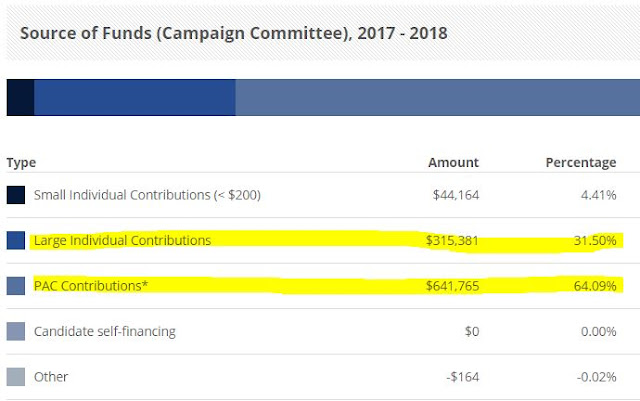Click the Other legend color swatch
This screenshot has width=640, height=401.
pos(16,377)
